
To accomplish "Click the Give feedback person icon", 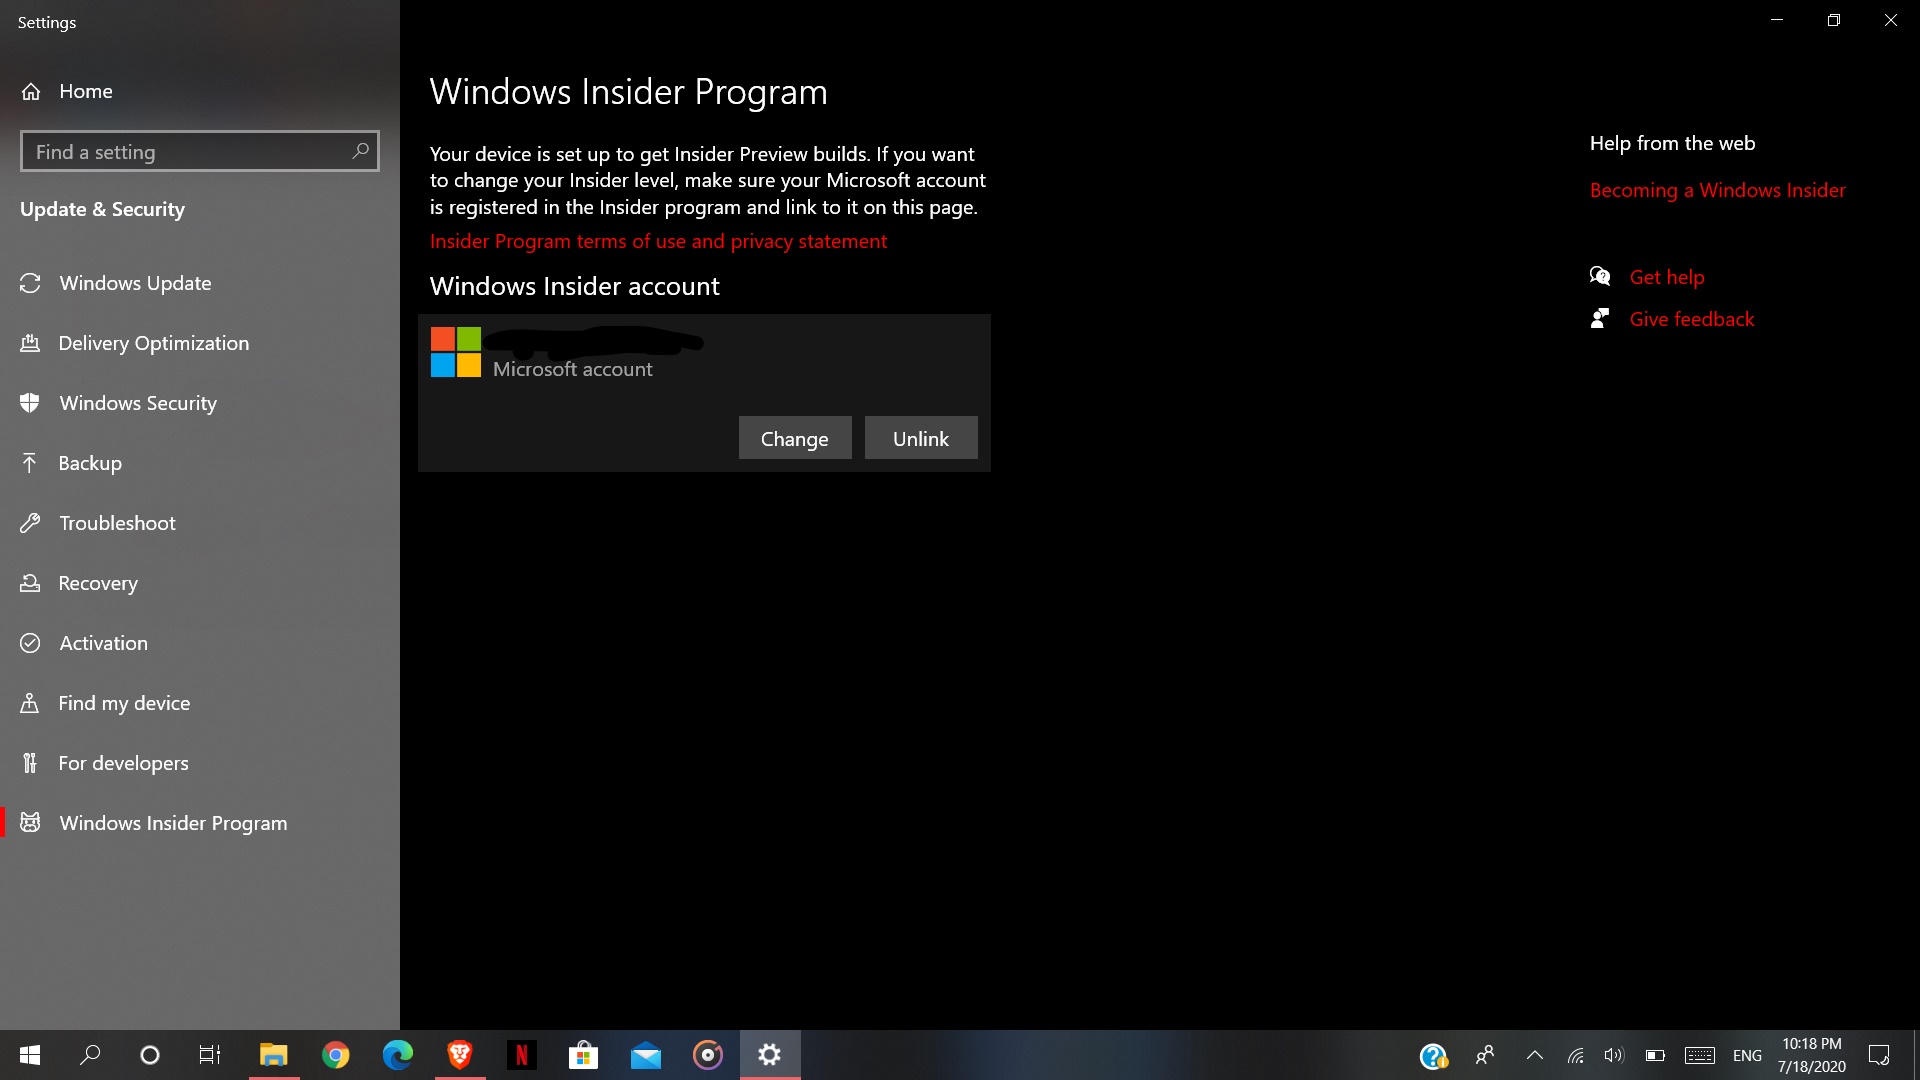I will point(1600,318).
